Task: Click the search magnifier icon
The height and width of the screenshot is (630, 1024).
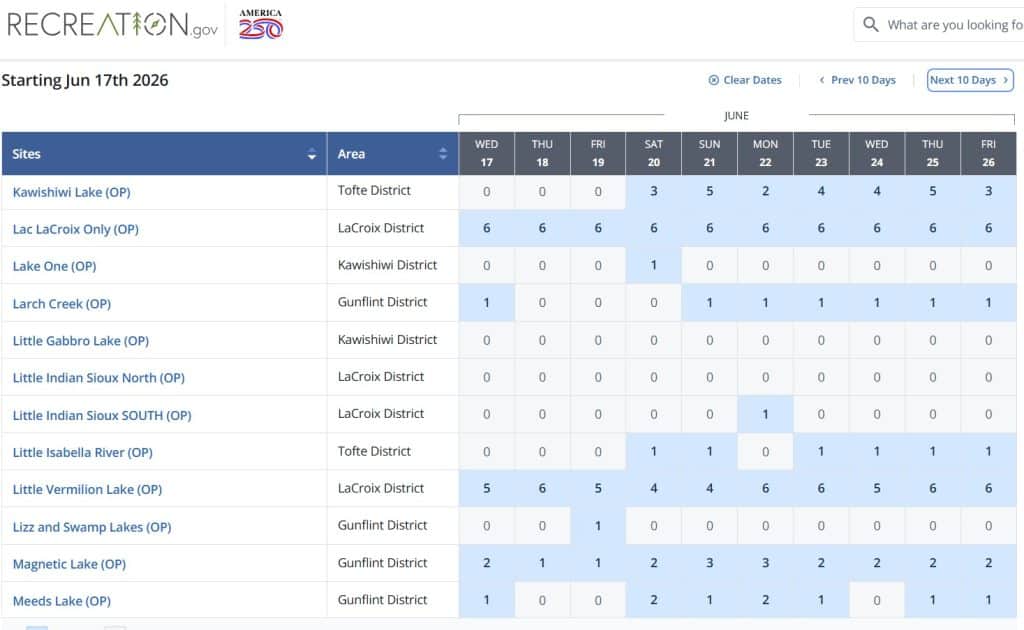Action: point(871,25)
